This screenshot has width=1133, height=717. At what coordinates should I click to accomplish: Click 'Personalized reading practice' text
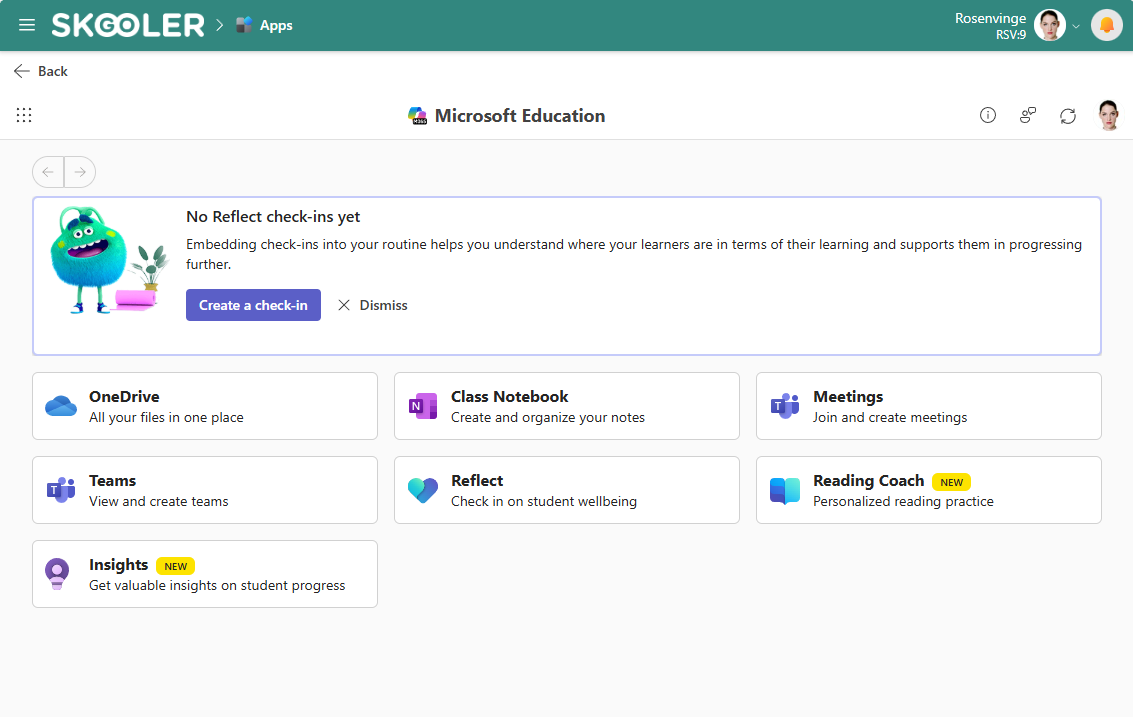(x=903, y=502)
